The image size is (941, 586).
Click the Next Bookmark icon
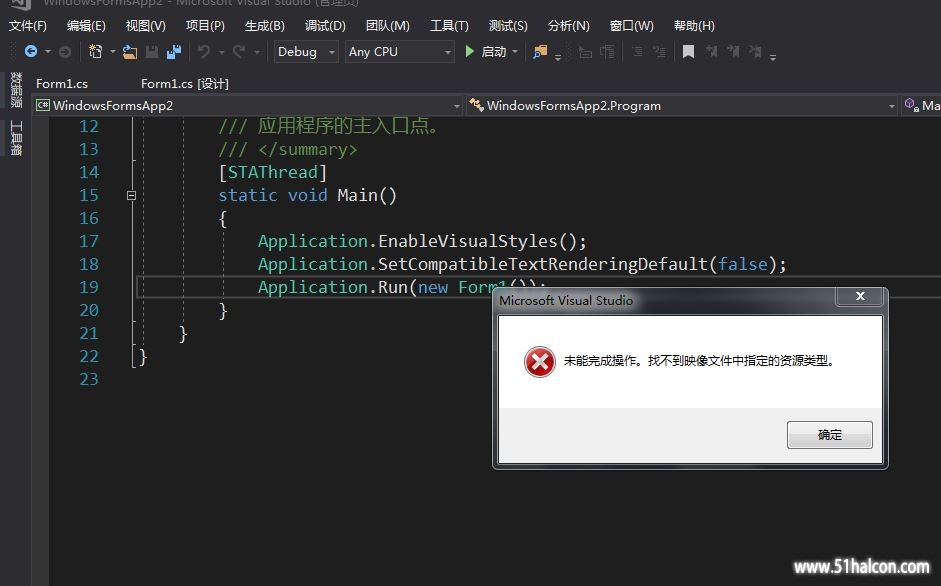coord(733,52)
